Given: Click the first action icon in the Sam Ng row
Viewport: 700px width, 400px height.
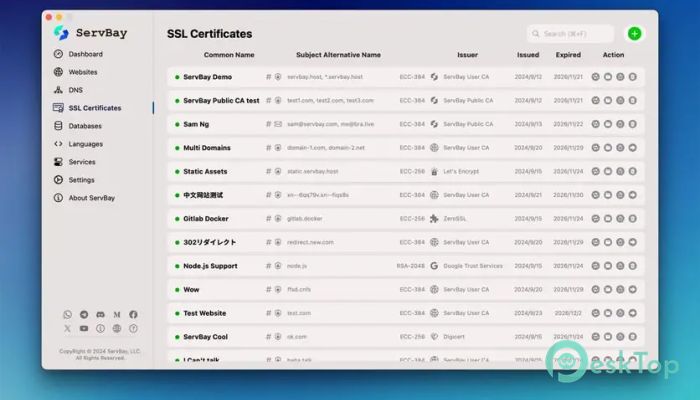Looking at the screenshot, I should (596, 124).
